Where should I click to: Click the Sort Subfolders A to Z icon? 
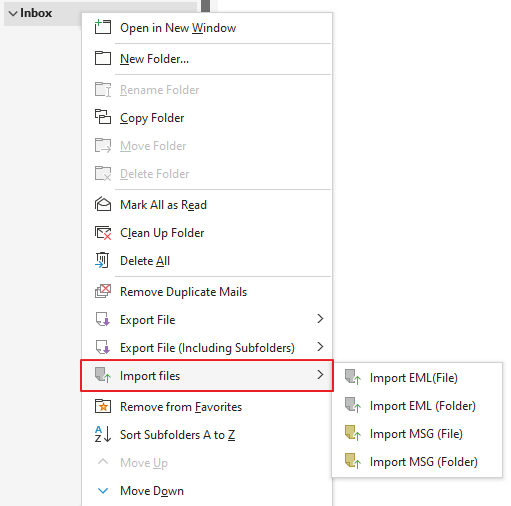tap(103, 434)
